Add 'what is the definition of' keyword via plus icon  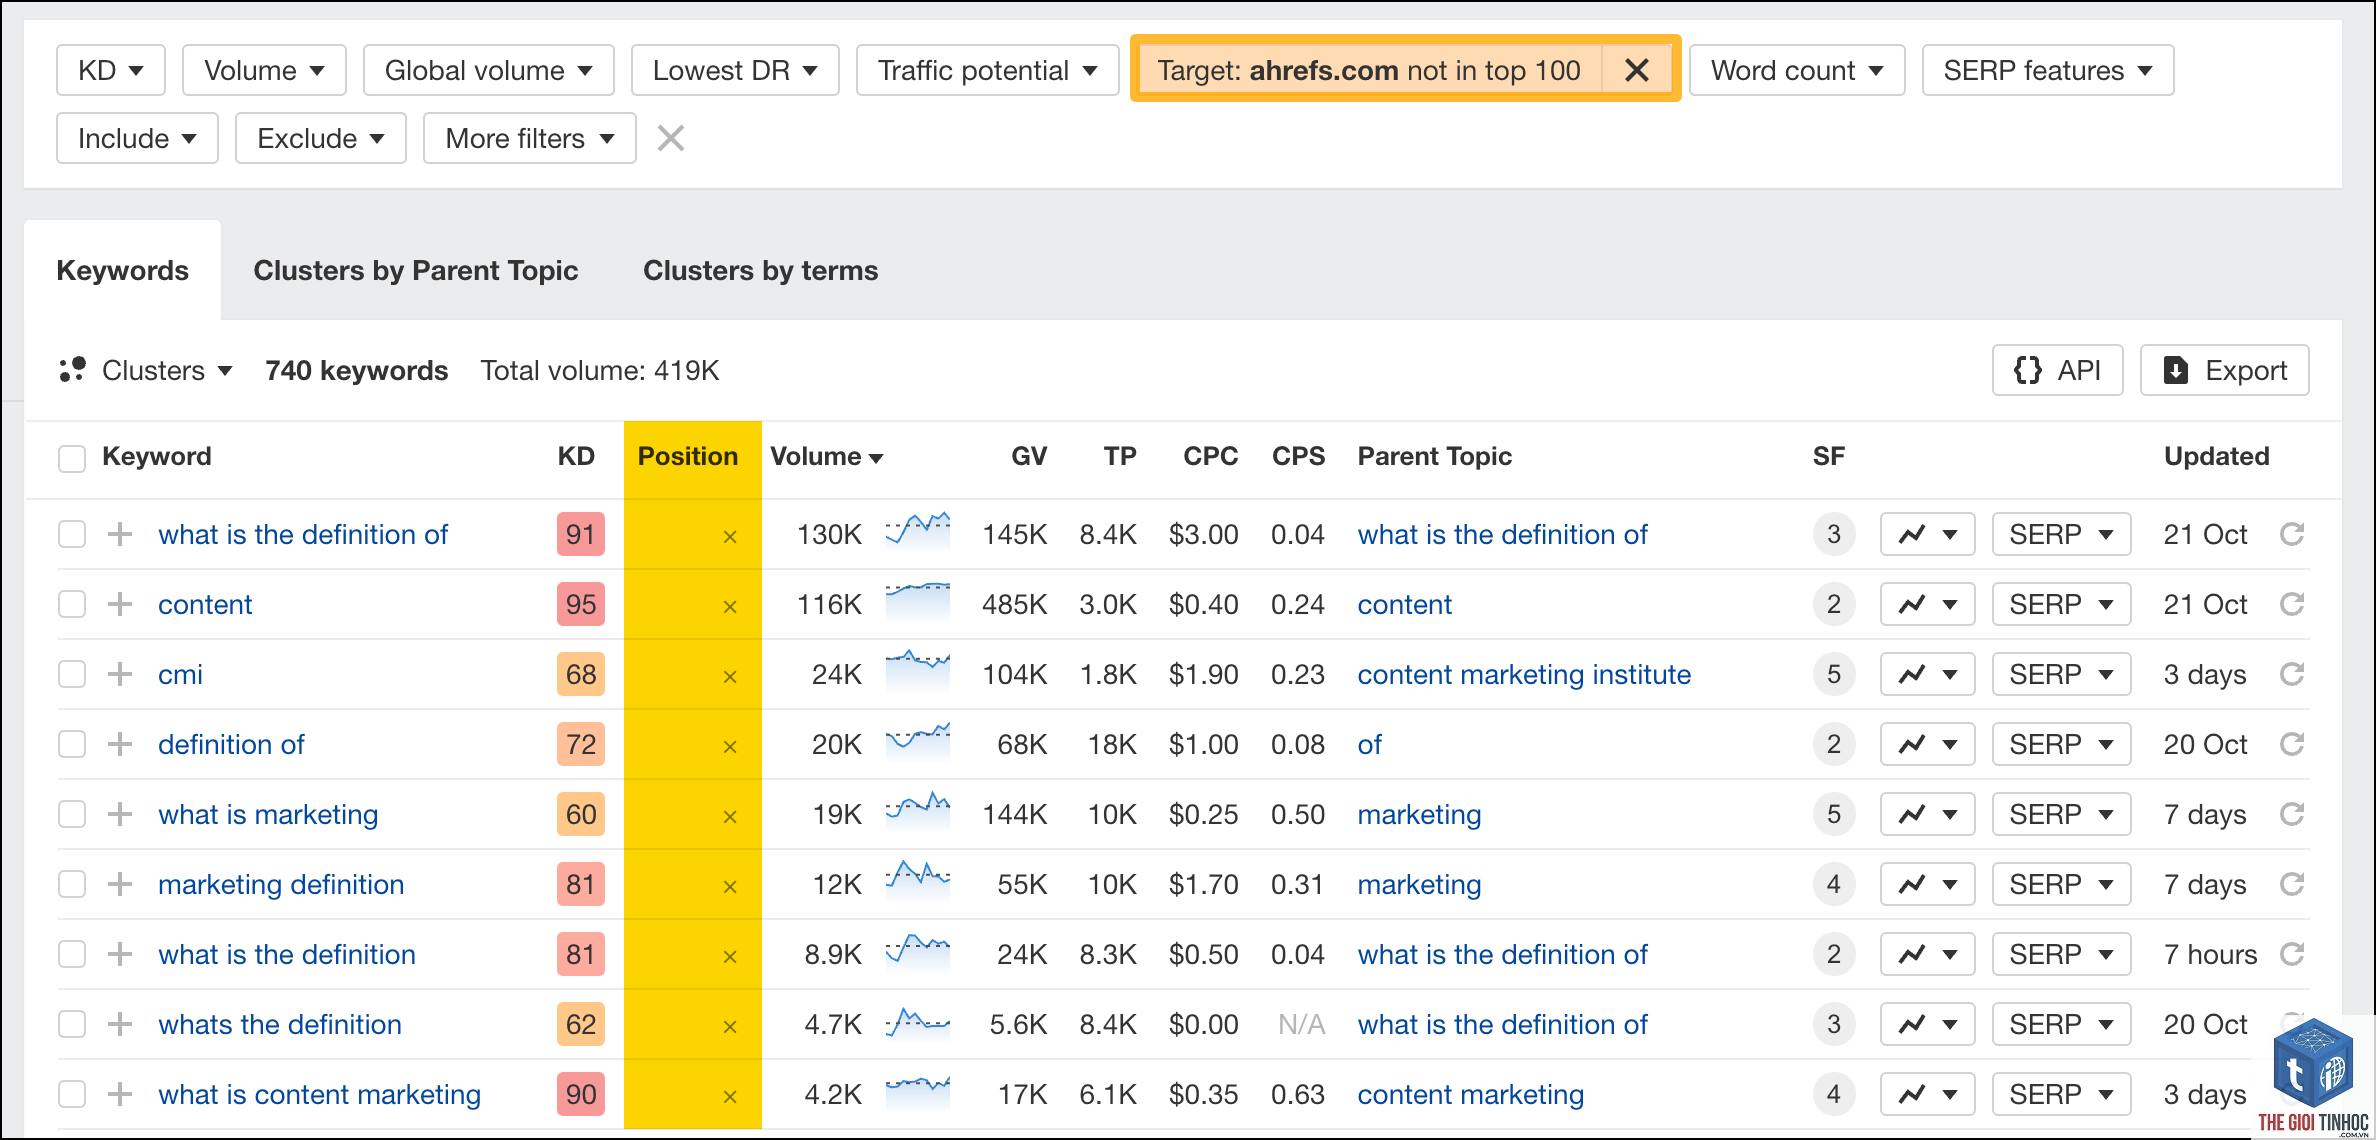coord(120,534)
